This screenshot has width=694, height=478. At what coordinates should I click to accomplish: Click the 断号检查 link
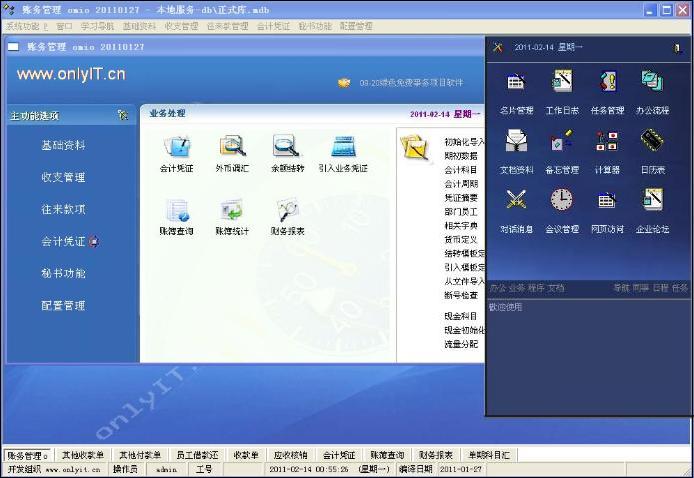point(461,295)
